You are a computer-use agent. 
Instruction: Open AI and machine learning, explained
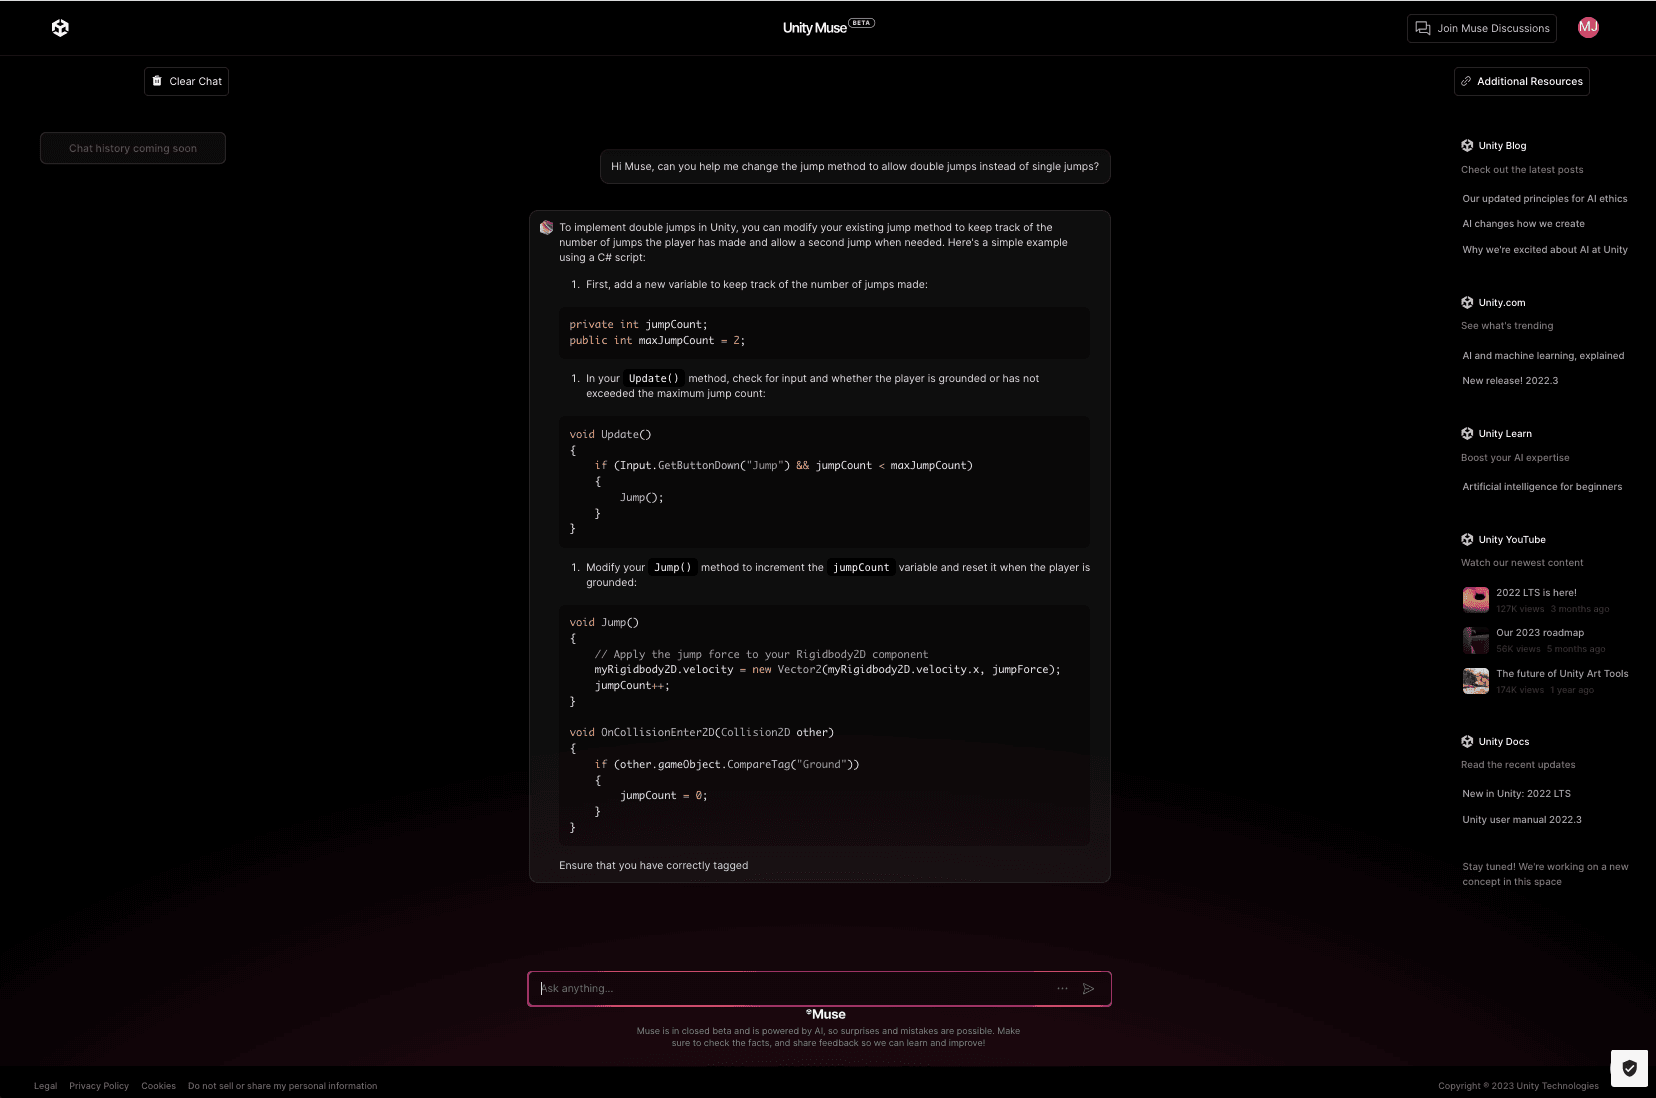(1543, 356)
